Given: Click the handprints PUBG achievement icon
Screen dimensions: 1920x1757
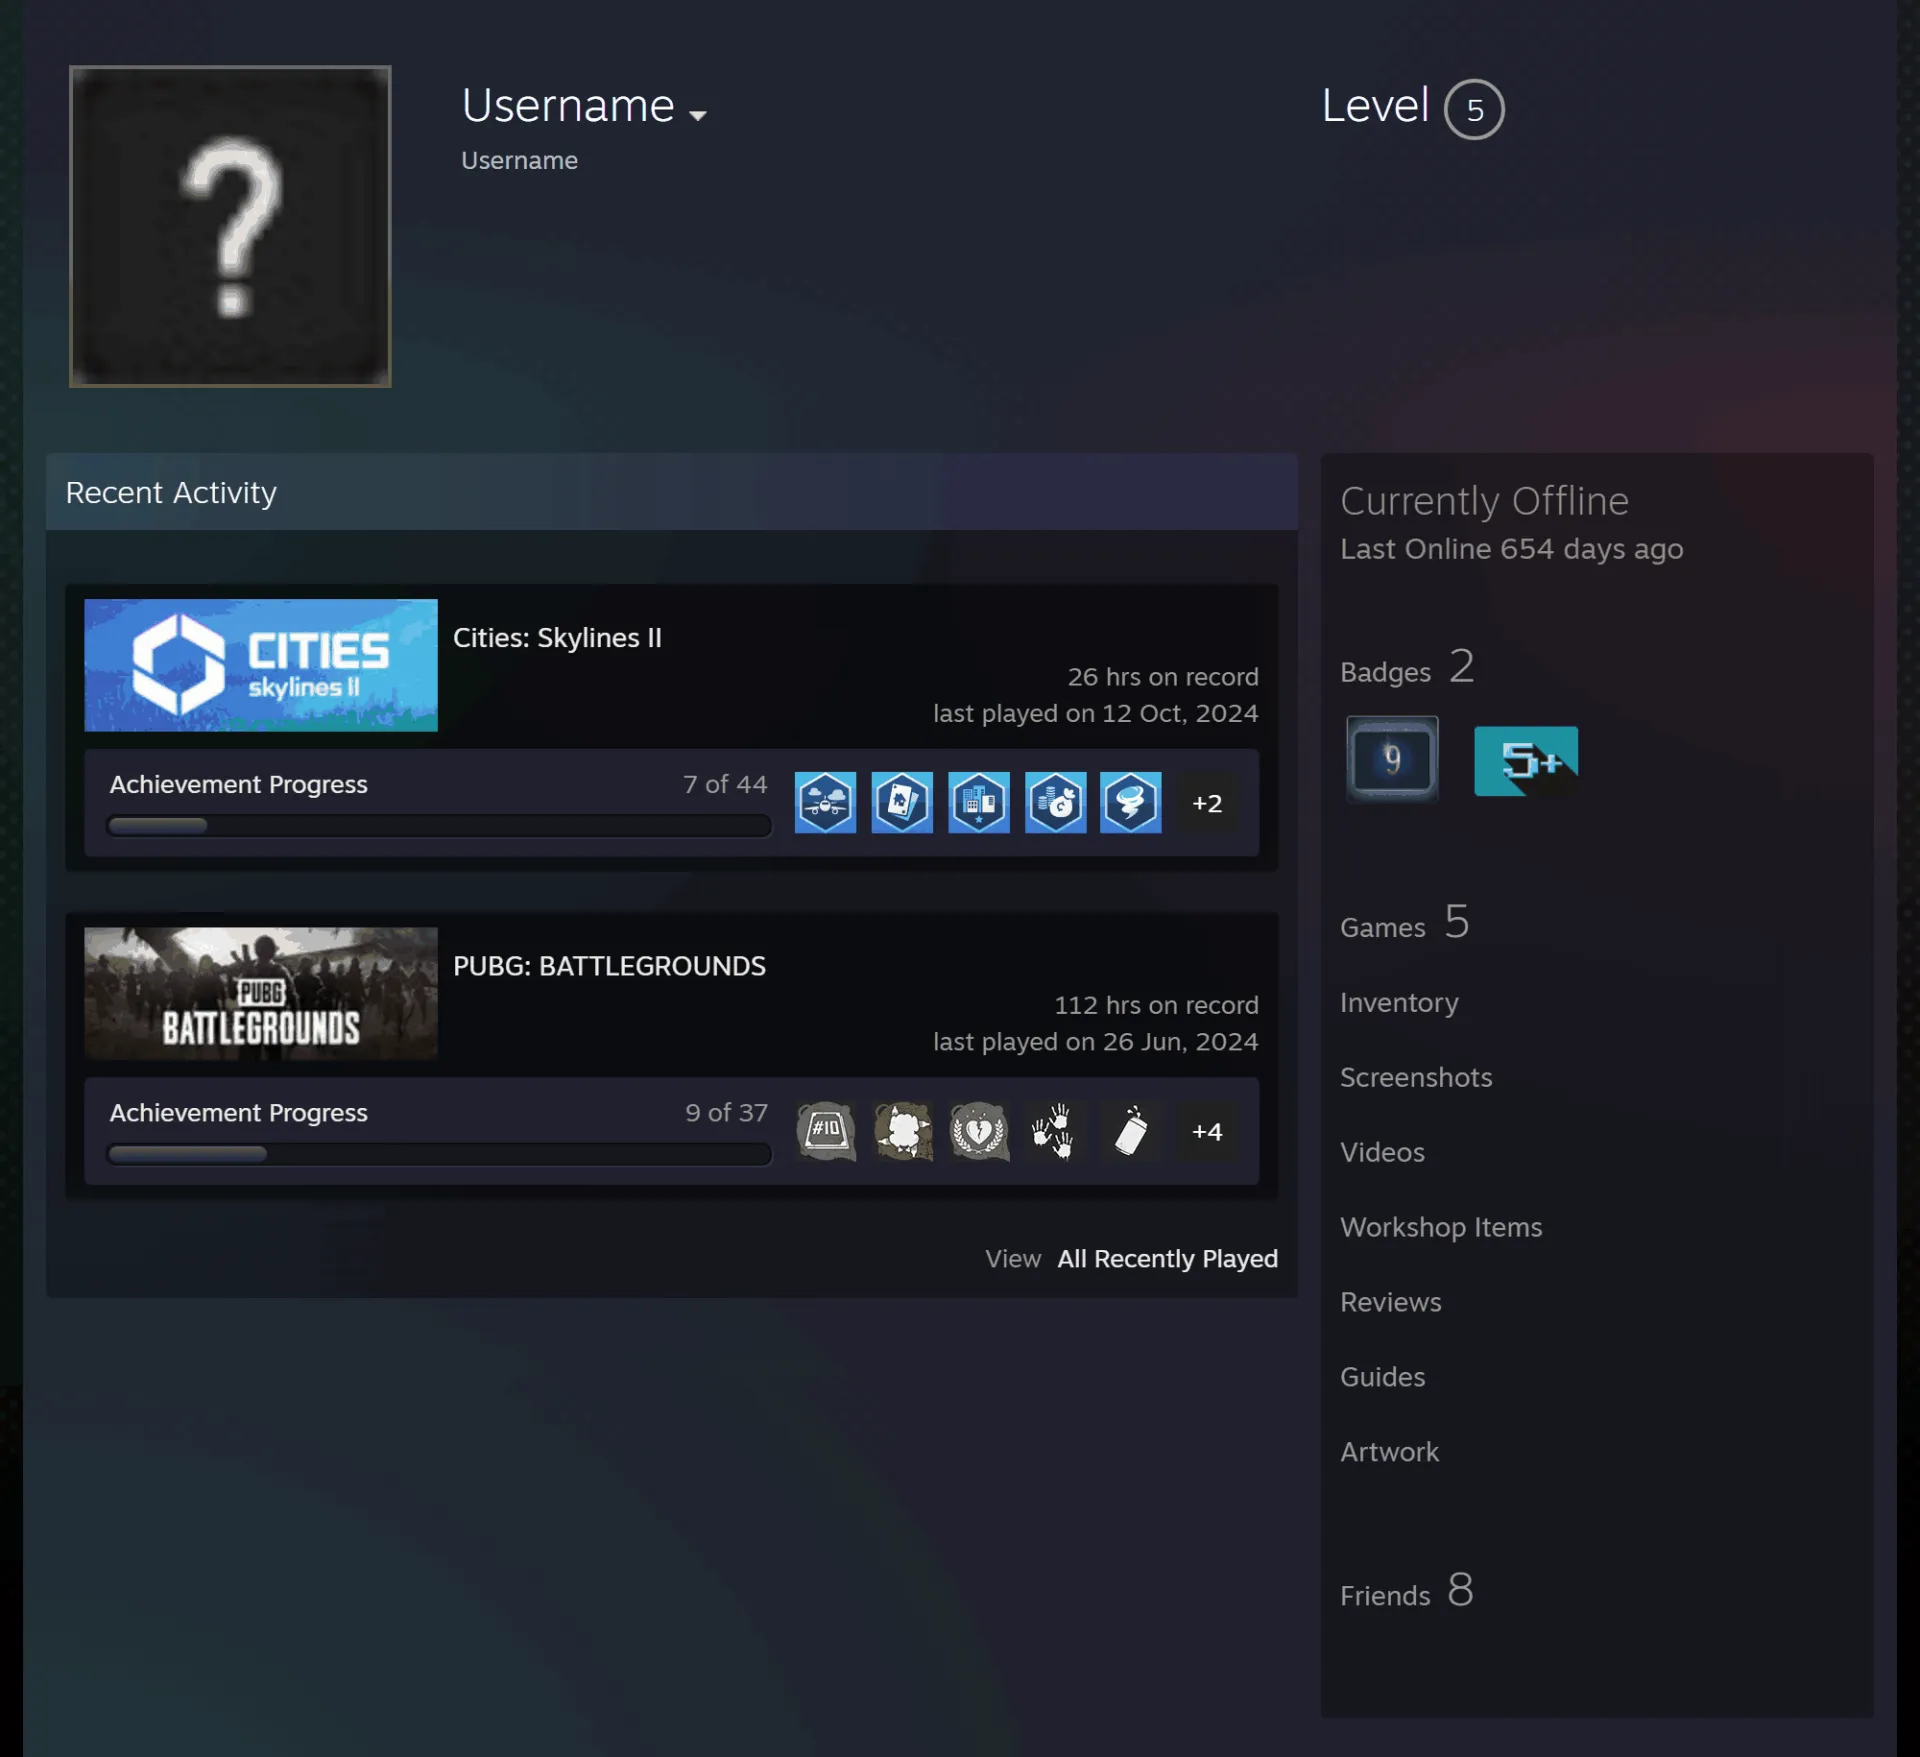Looking at the screenshot, I should coord(1054,1131).
